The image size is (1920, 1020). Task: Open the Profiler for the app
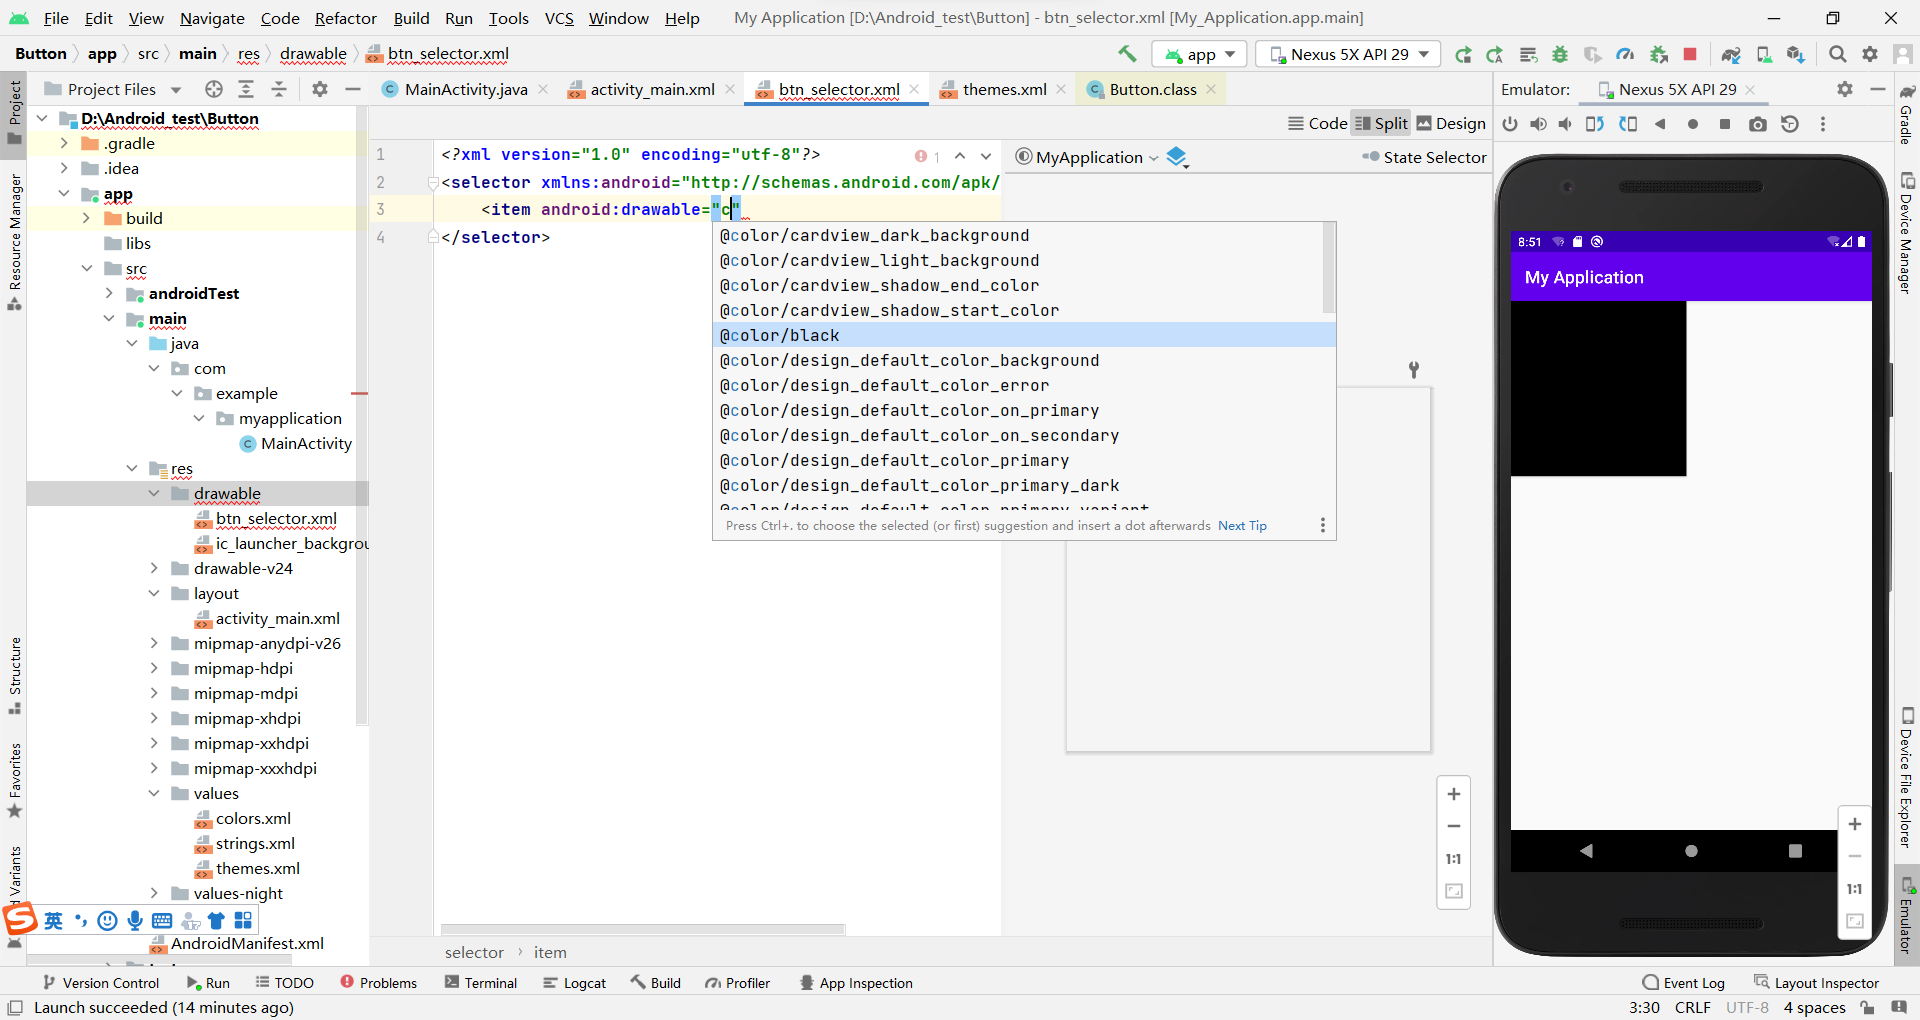click(x=1625, y=54)
